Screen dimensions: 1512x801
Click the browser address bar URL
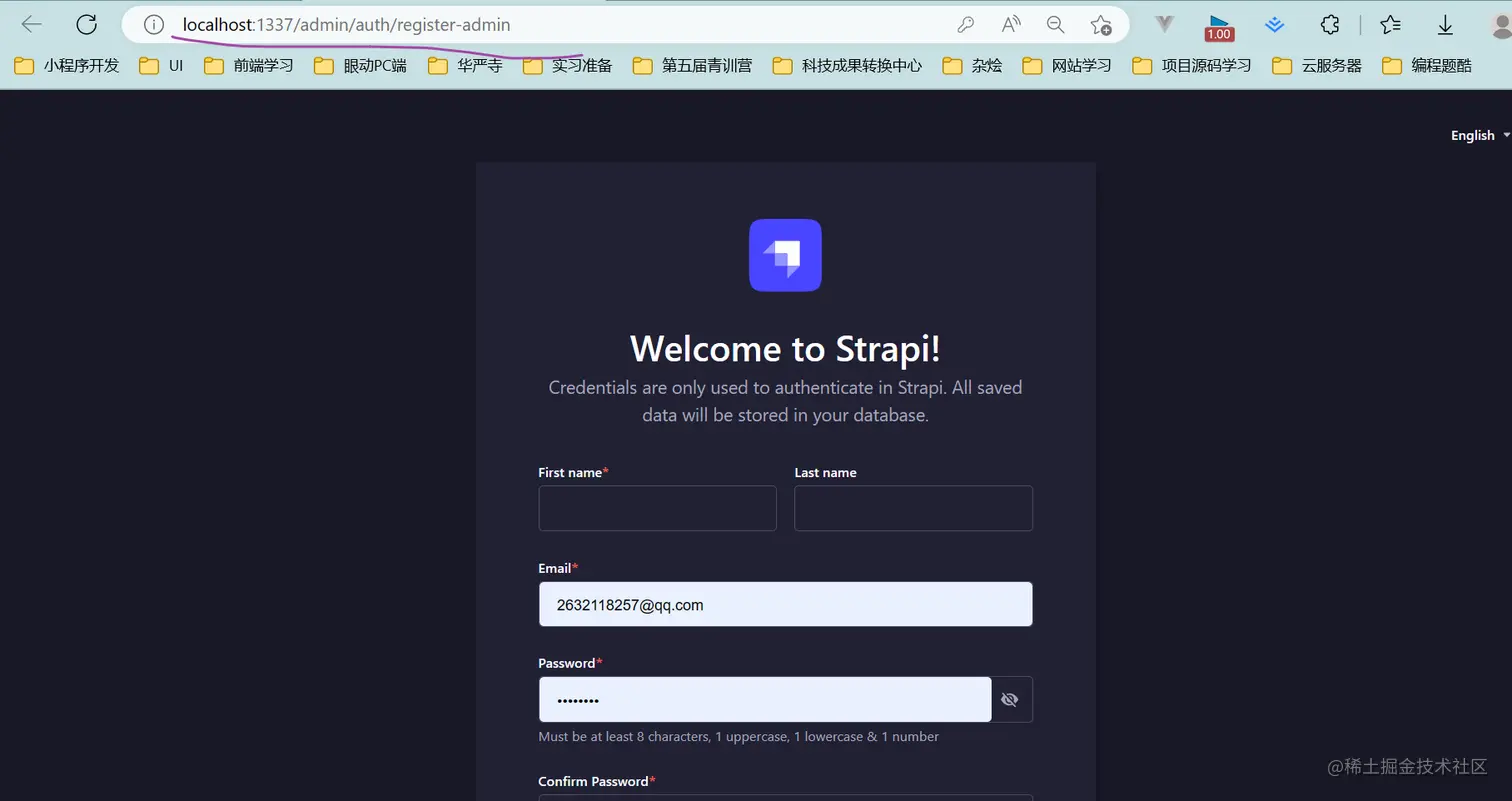coord(346,25)
